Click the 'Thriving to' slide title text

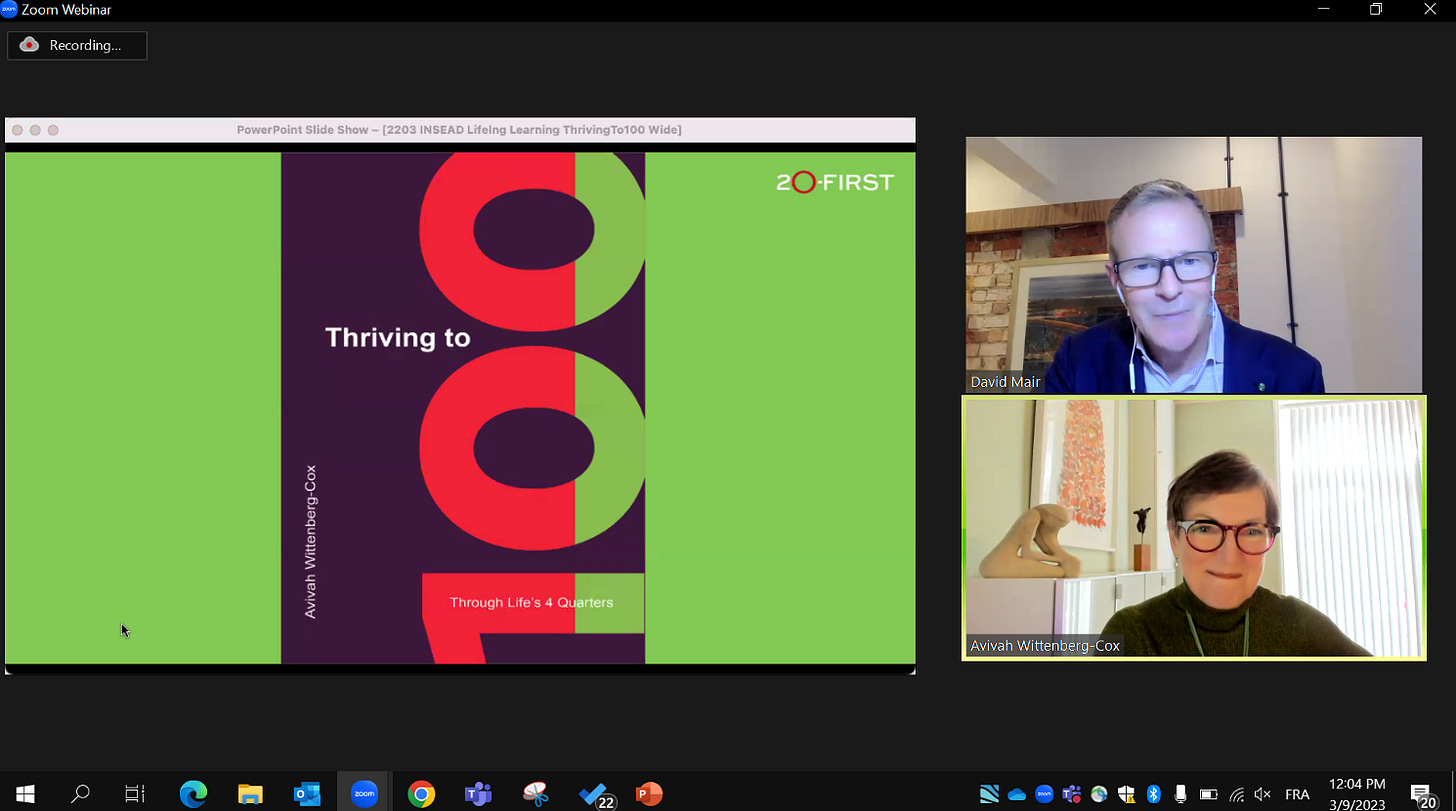pyautogui.click(x=398, y=338)
